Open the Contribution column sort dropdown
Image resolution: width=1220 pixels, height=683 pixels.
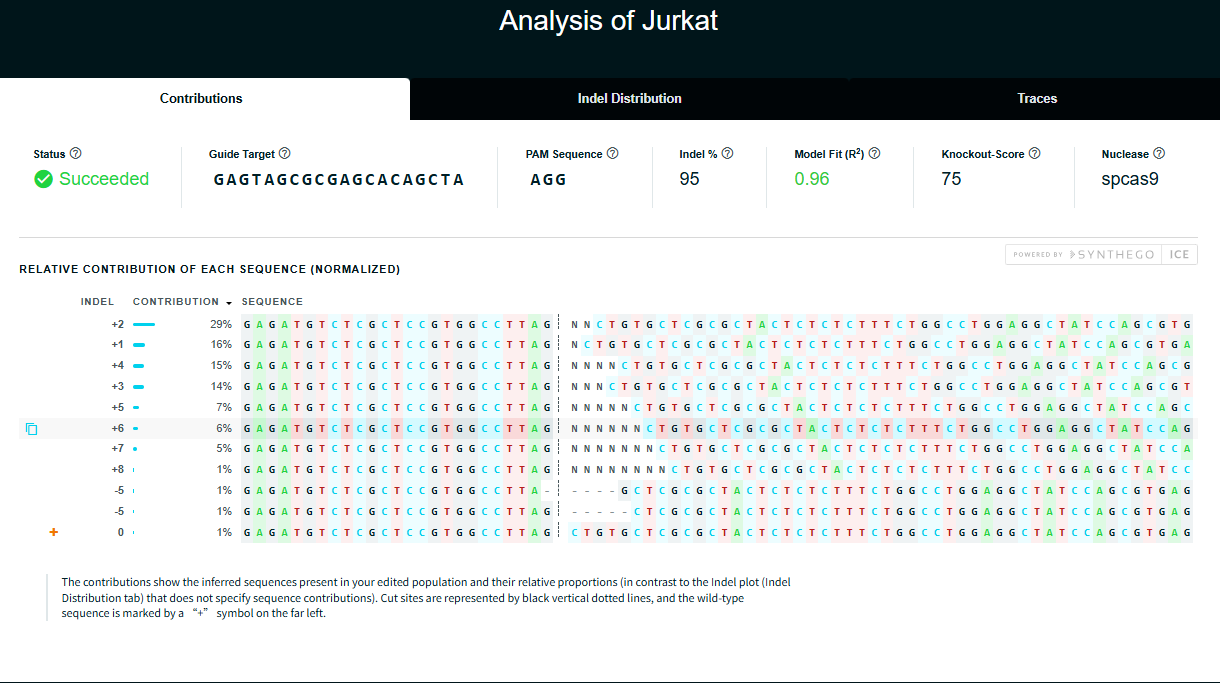pyautogui.click(x=228, y=301)
